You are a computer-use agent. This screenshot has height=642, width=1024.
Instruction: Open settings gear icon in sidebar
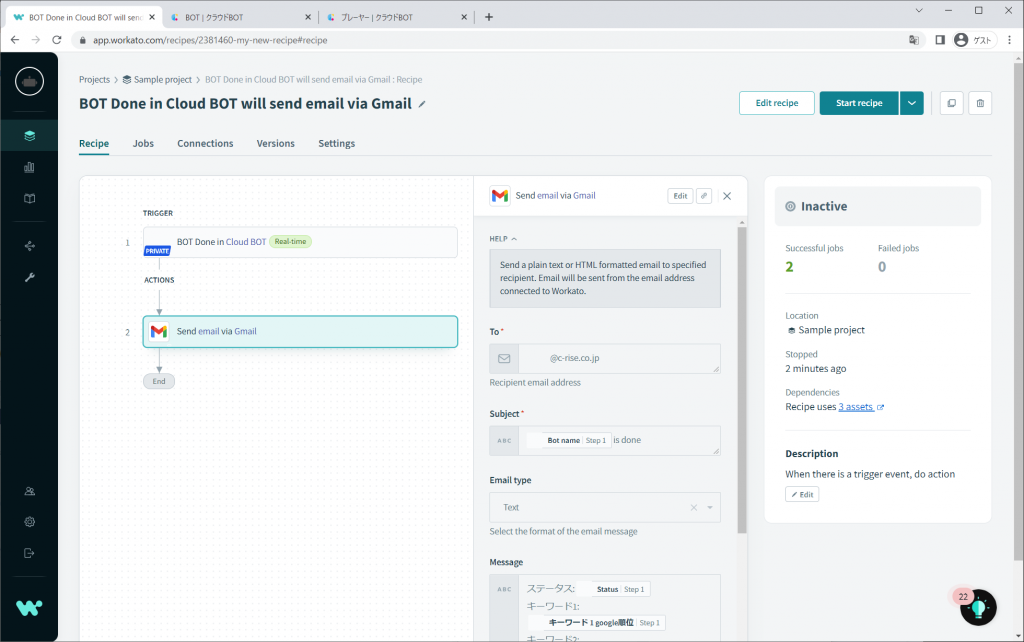[x=29, y=522]
